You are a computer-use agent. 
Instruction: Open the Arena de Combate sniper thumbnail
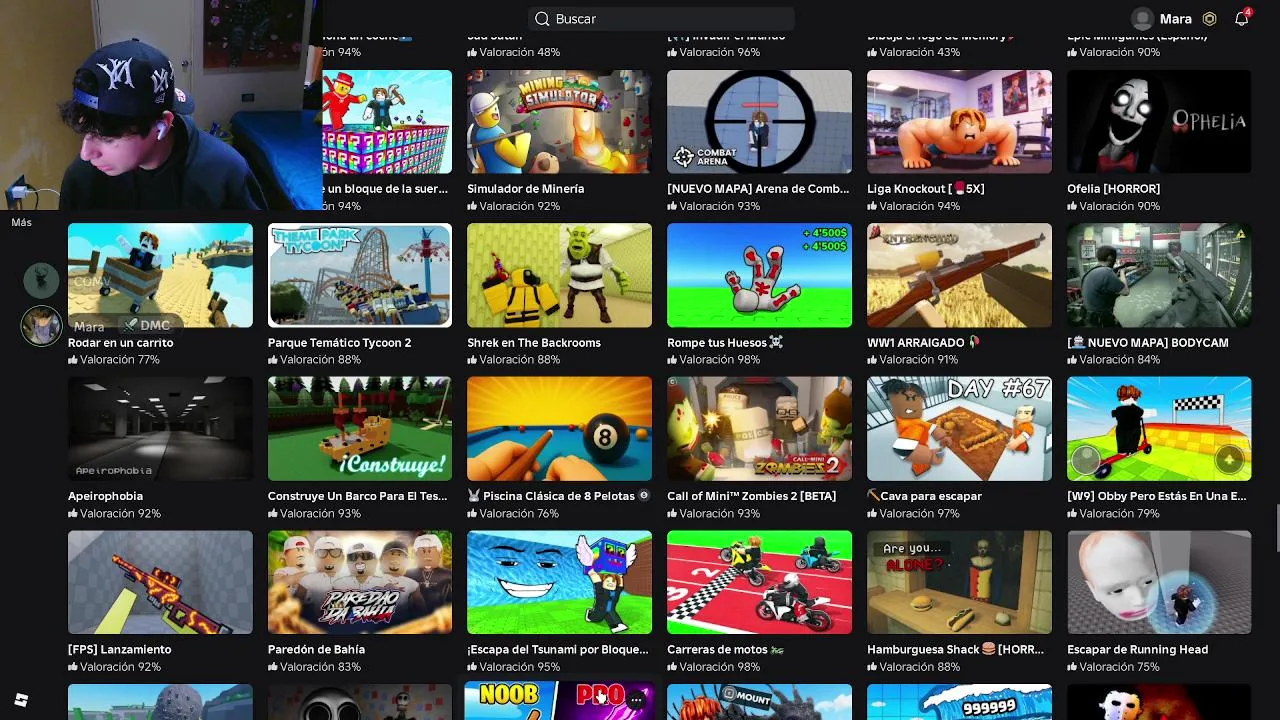[x=759, y=122]
